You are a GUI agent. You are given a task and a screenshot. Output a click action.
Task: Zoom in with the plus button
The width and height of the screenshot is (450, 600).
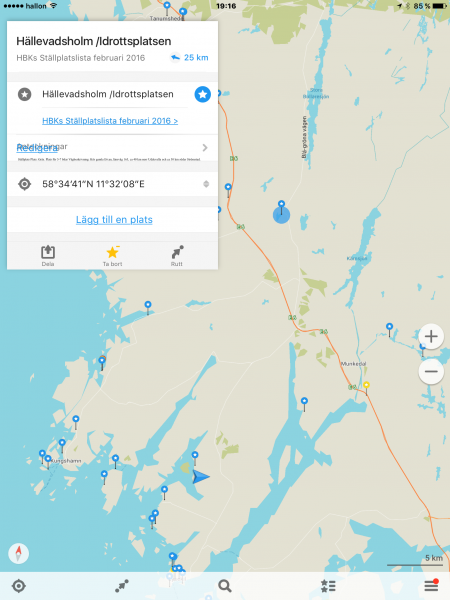431,336
